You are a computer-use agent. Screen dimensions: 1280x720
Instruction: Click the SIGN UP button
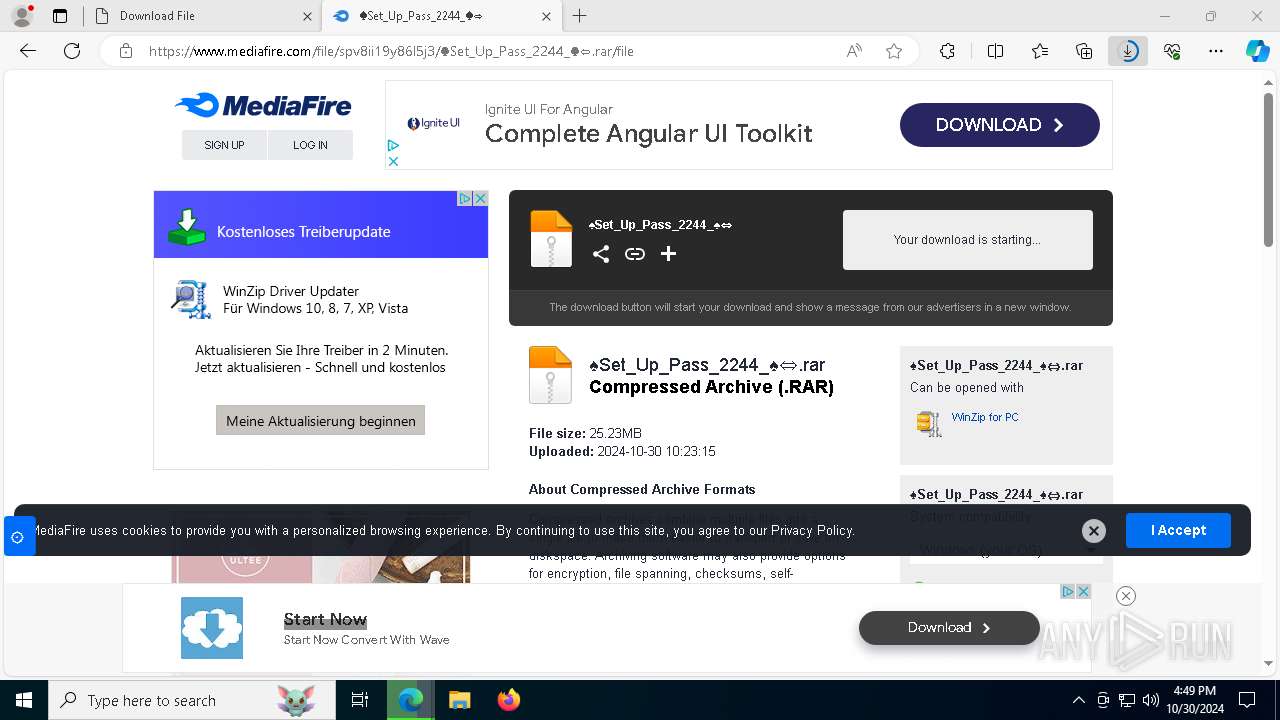(x=224, y=145)
